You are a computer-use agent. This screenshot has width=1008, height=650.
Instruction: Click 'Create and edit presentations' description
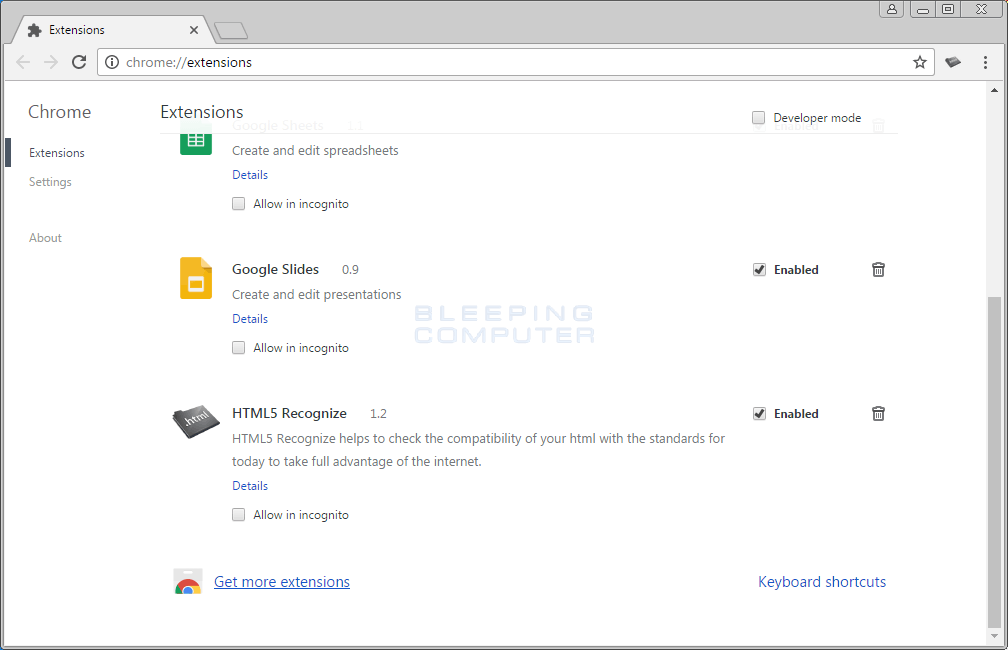click(x=316, y=294)
